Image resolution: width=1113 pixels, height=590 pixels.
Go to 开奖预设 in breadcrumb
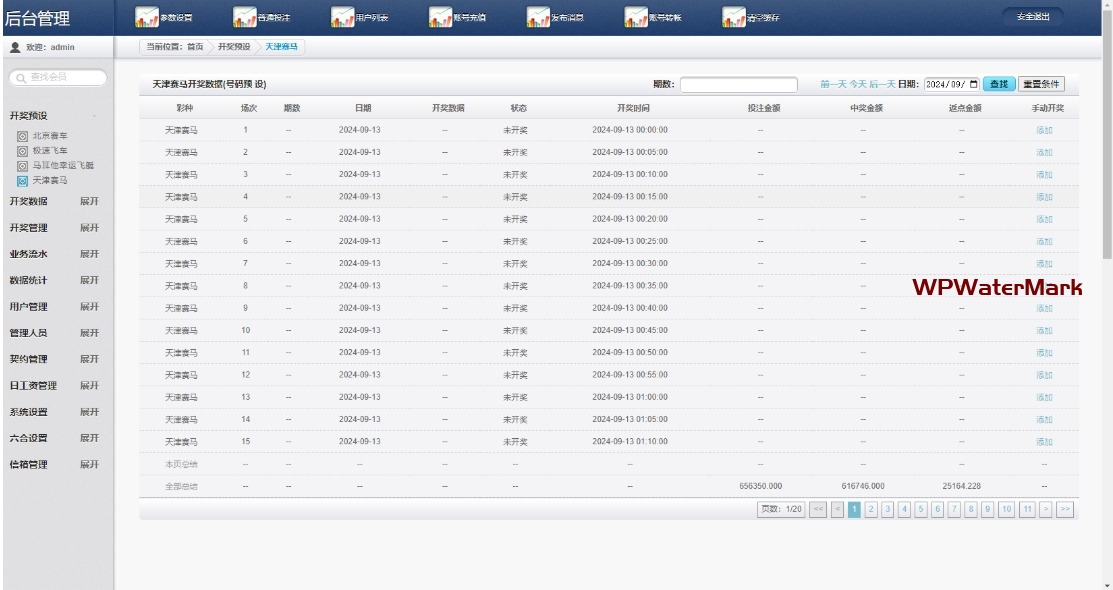pyautogui.click(x=234, y=47)
